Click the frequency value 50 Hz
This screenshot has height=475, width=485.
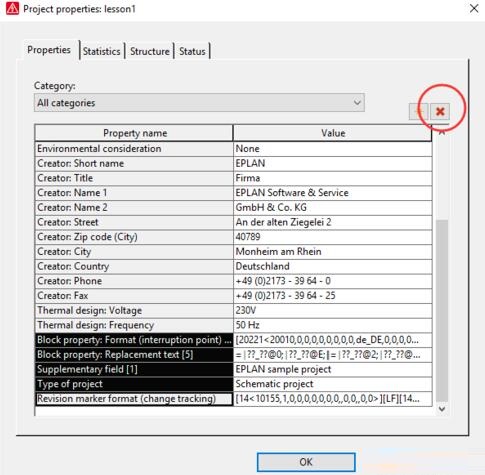coord(332,325)
